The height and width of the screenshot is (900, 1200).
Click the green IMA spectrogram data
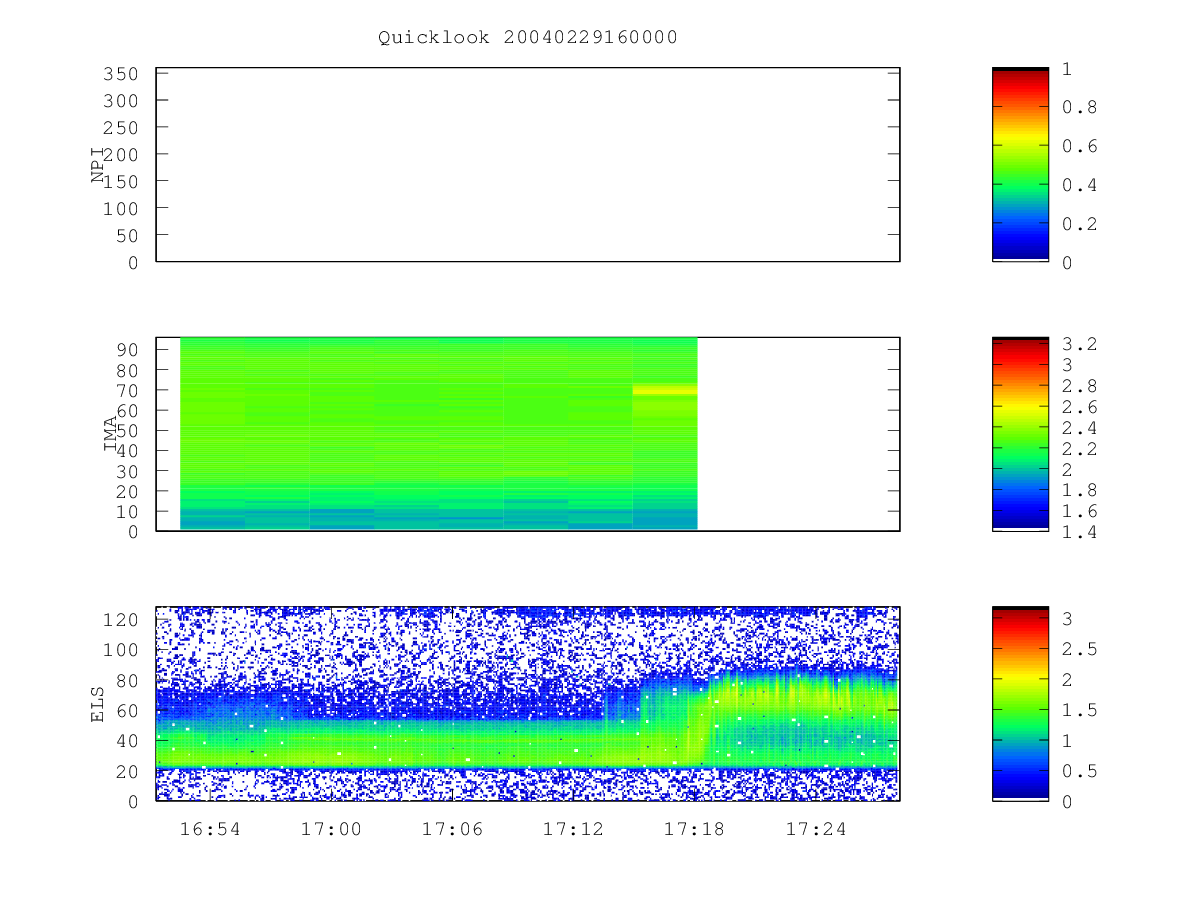(x=438, y=434)
